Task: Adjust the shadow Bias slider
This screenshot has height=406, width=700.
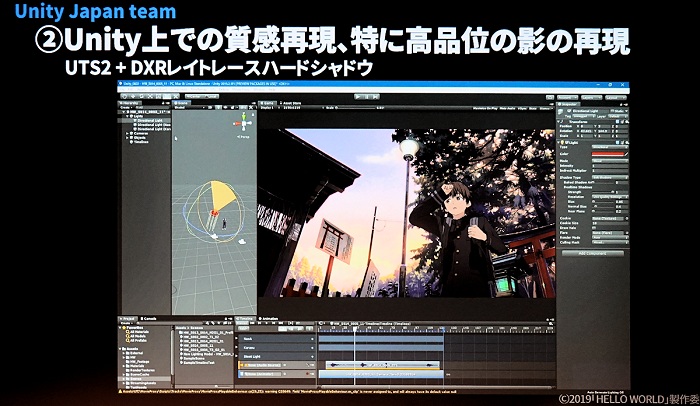Action: point(603,201)
